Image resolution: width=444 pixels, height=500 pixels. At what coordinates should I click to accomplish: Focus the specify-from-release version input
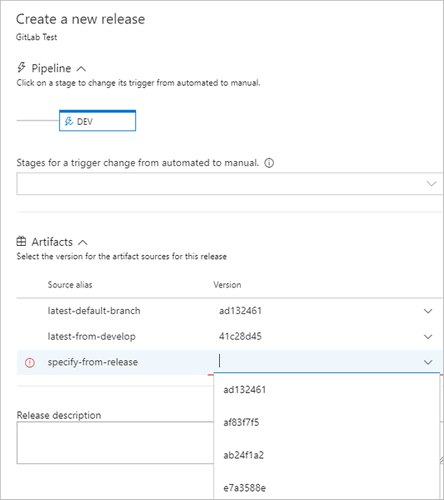pyautogui.click(x=317, y=362)
